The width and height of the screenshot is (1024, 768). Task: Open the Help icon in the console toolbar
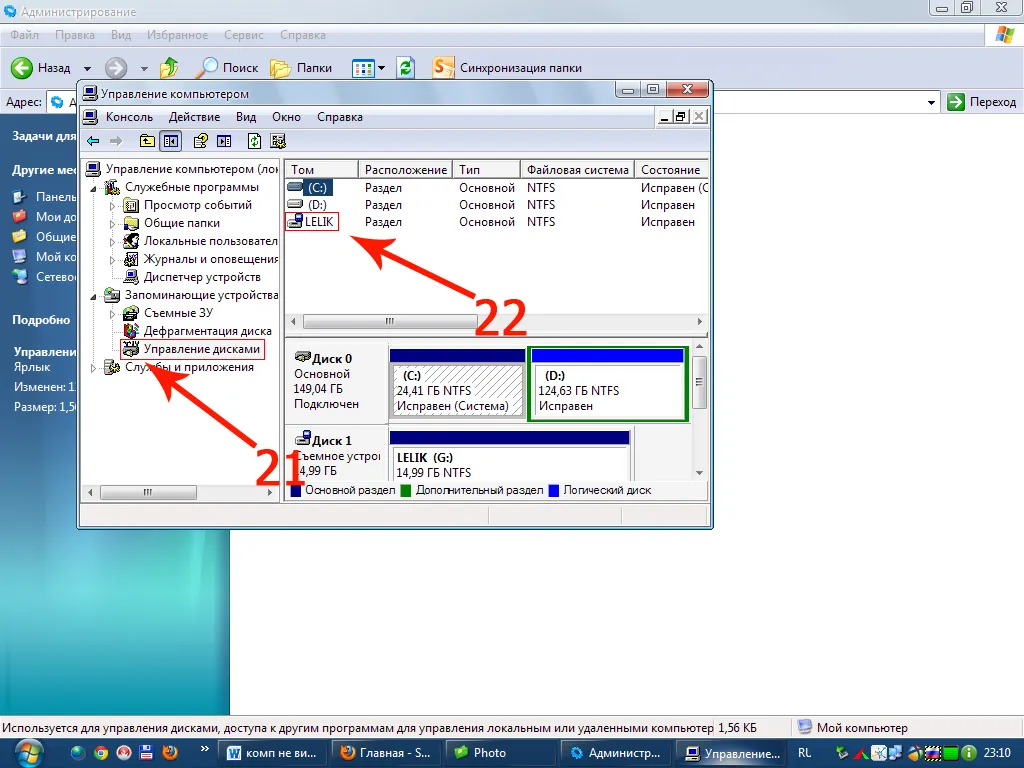point(200,141)
